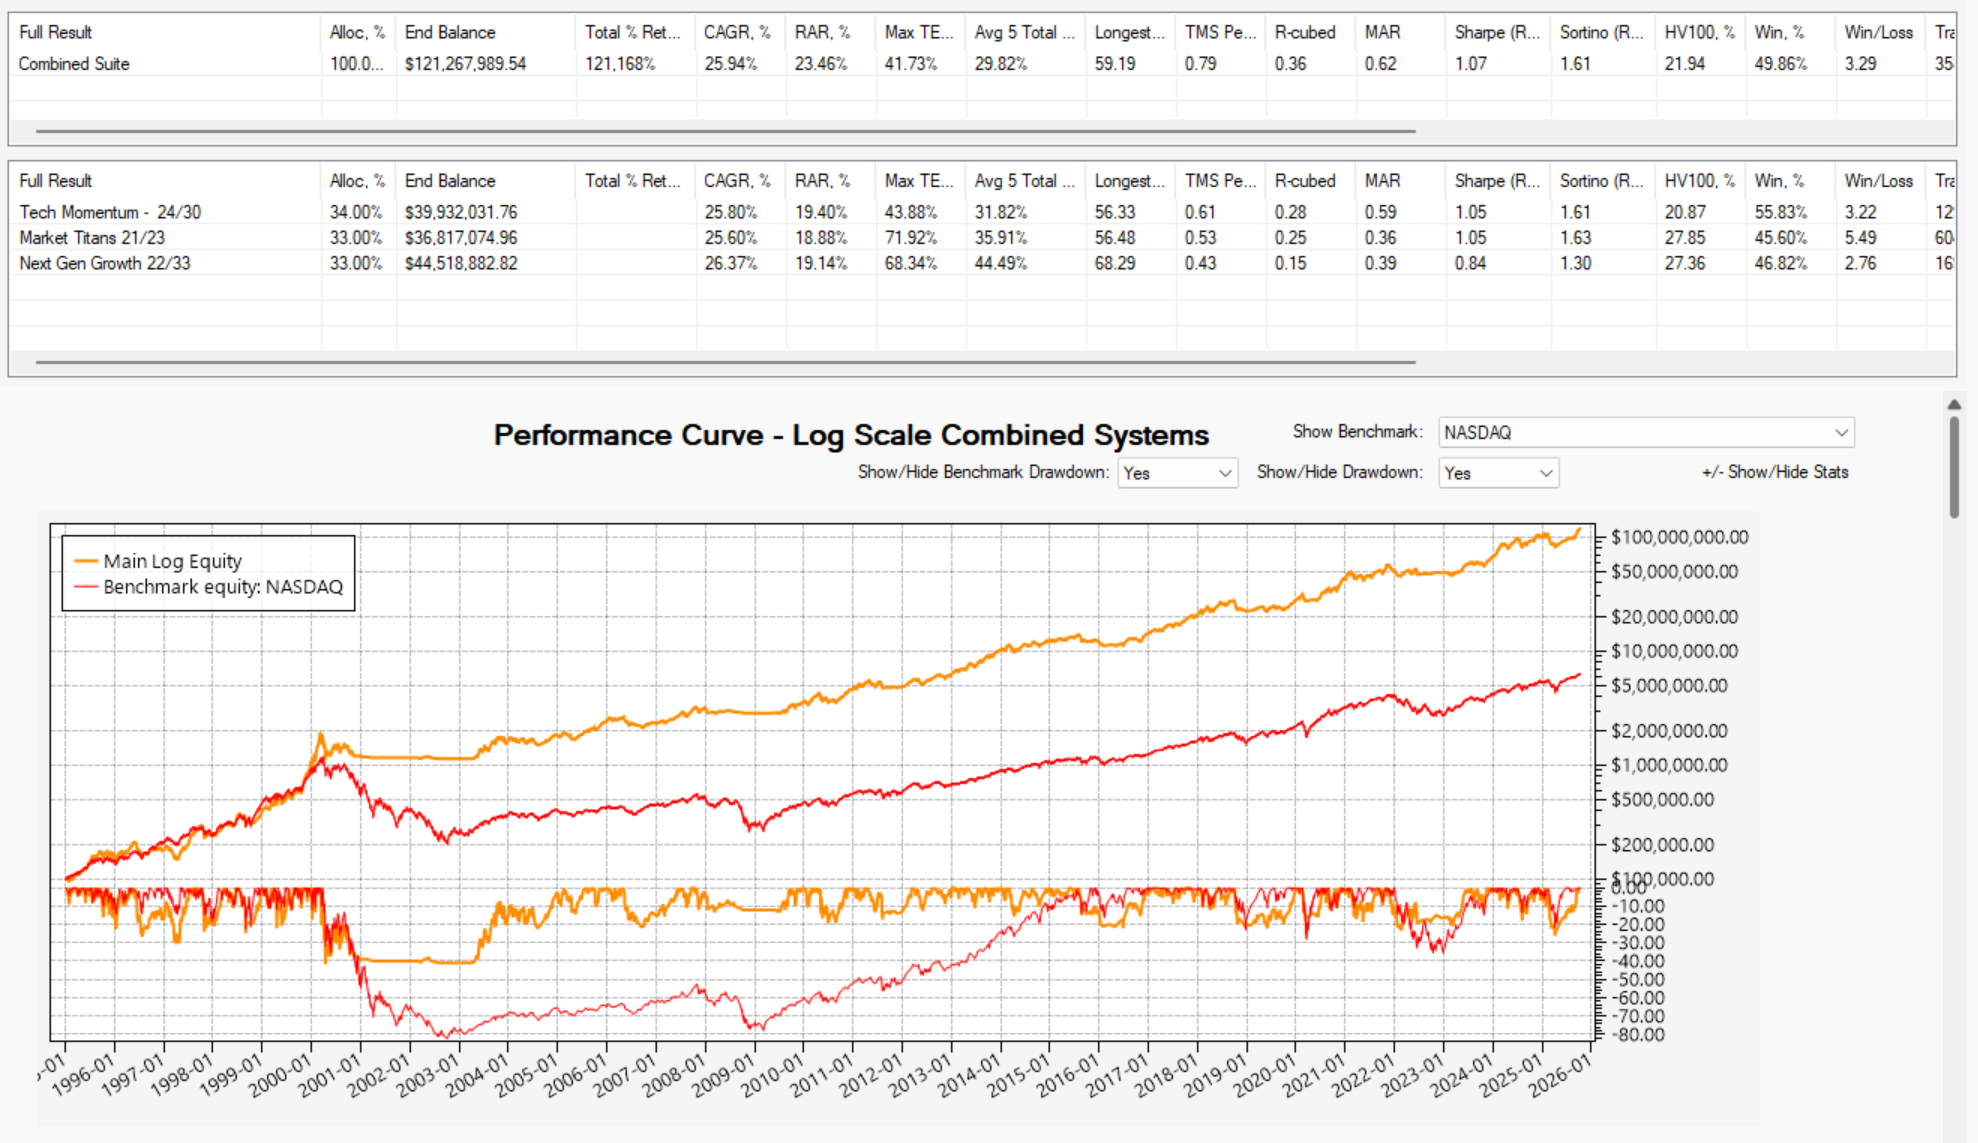1978x1143 pixels.
Task: Select the Market Titans 21/23 row
Action: coord(980,238)
